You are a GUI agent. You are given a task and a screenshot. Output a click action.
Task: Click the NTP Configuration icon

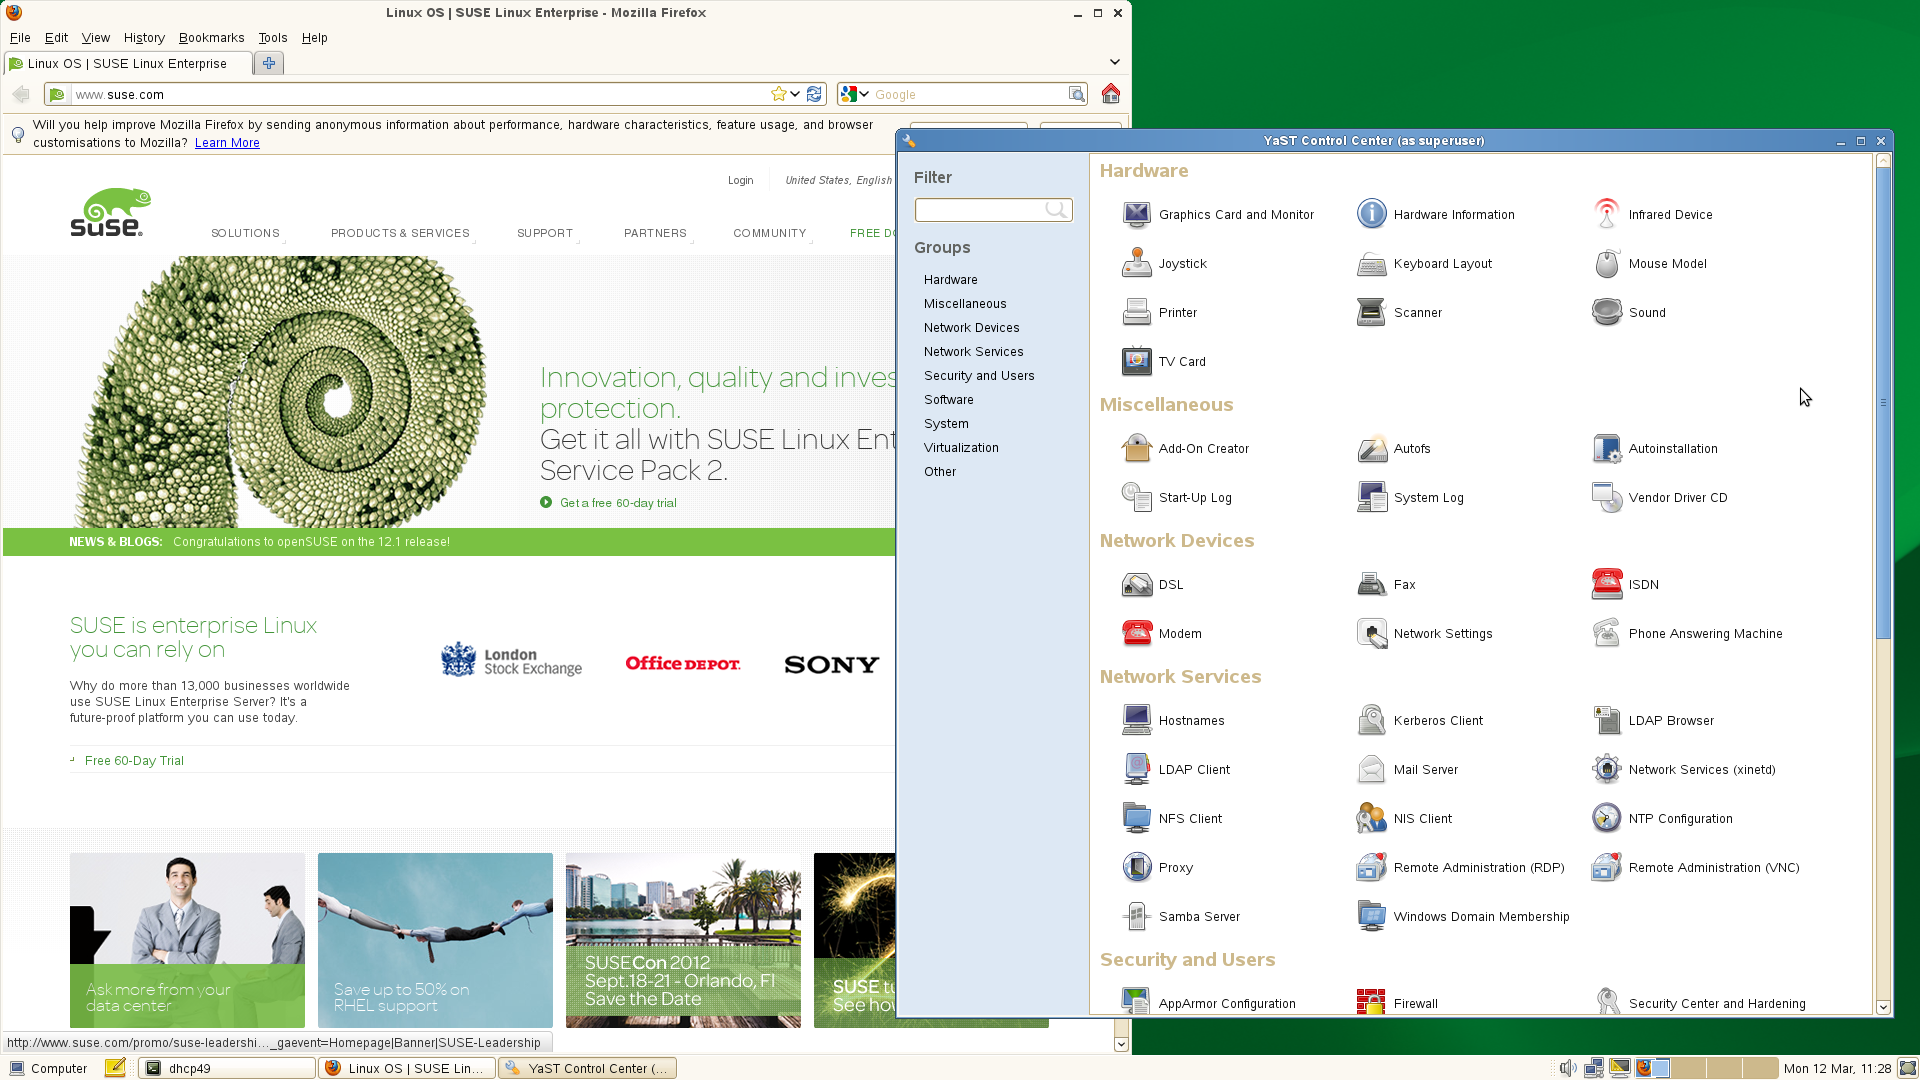click(x=1607, y=818)
